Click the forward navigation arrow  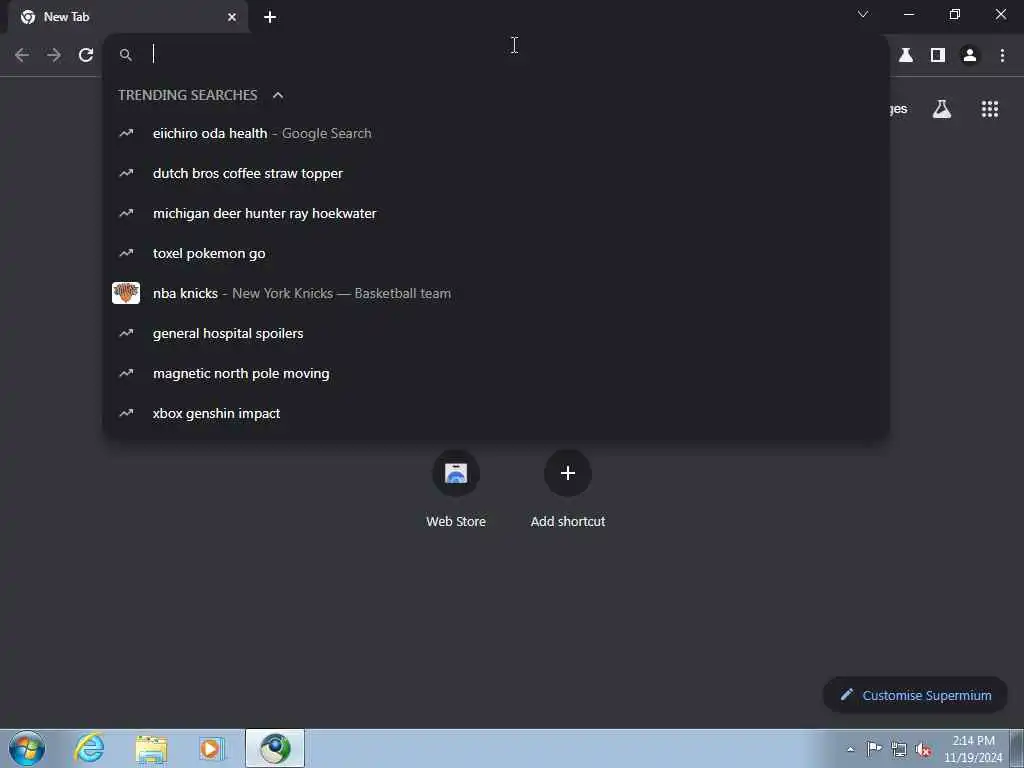click(54, 56)
